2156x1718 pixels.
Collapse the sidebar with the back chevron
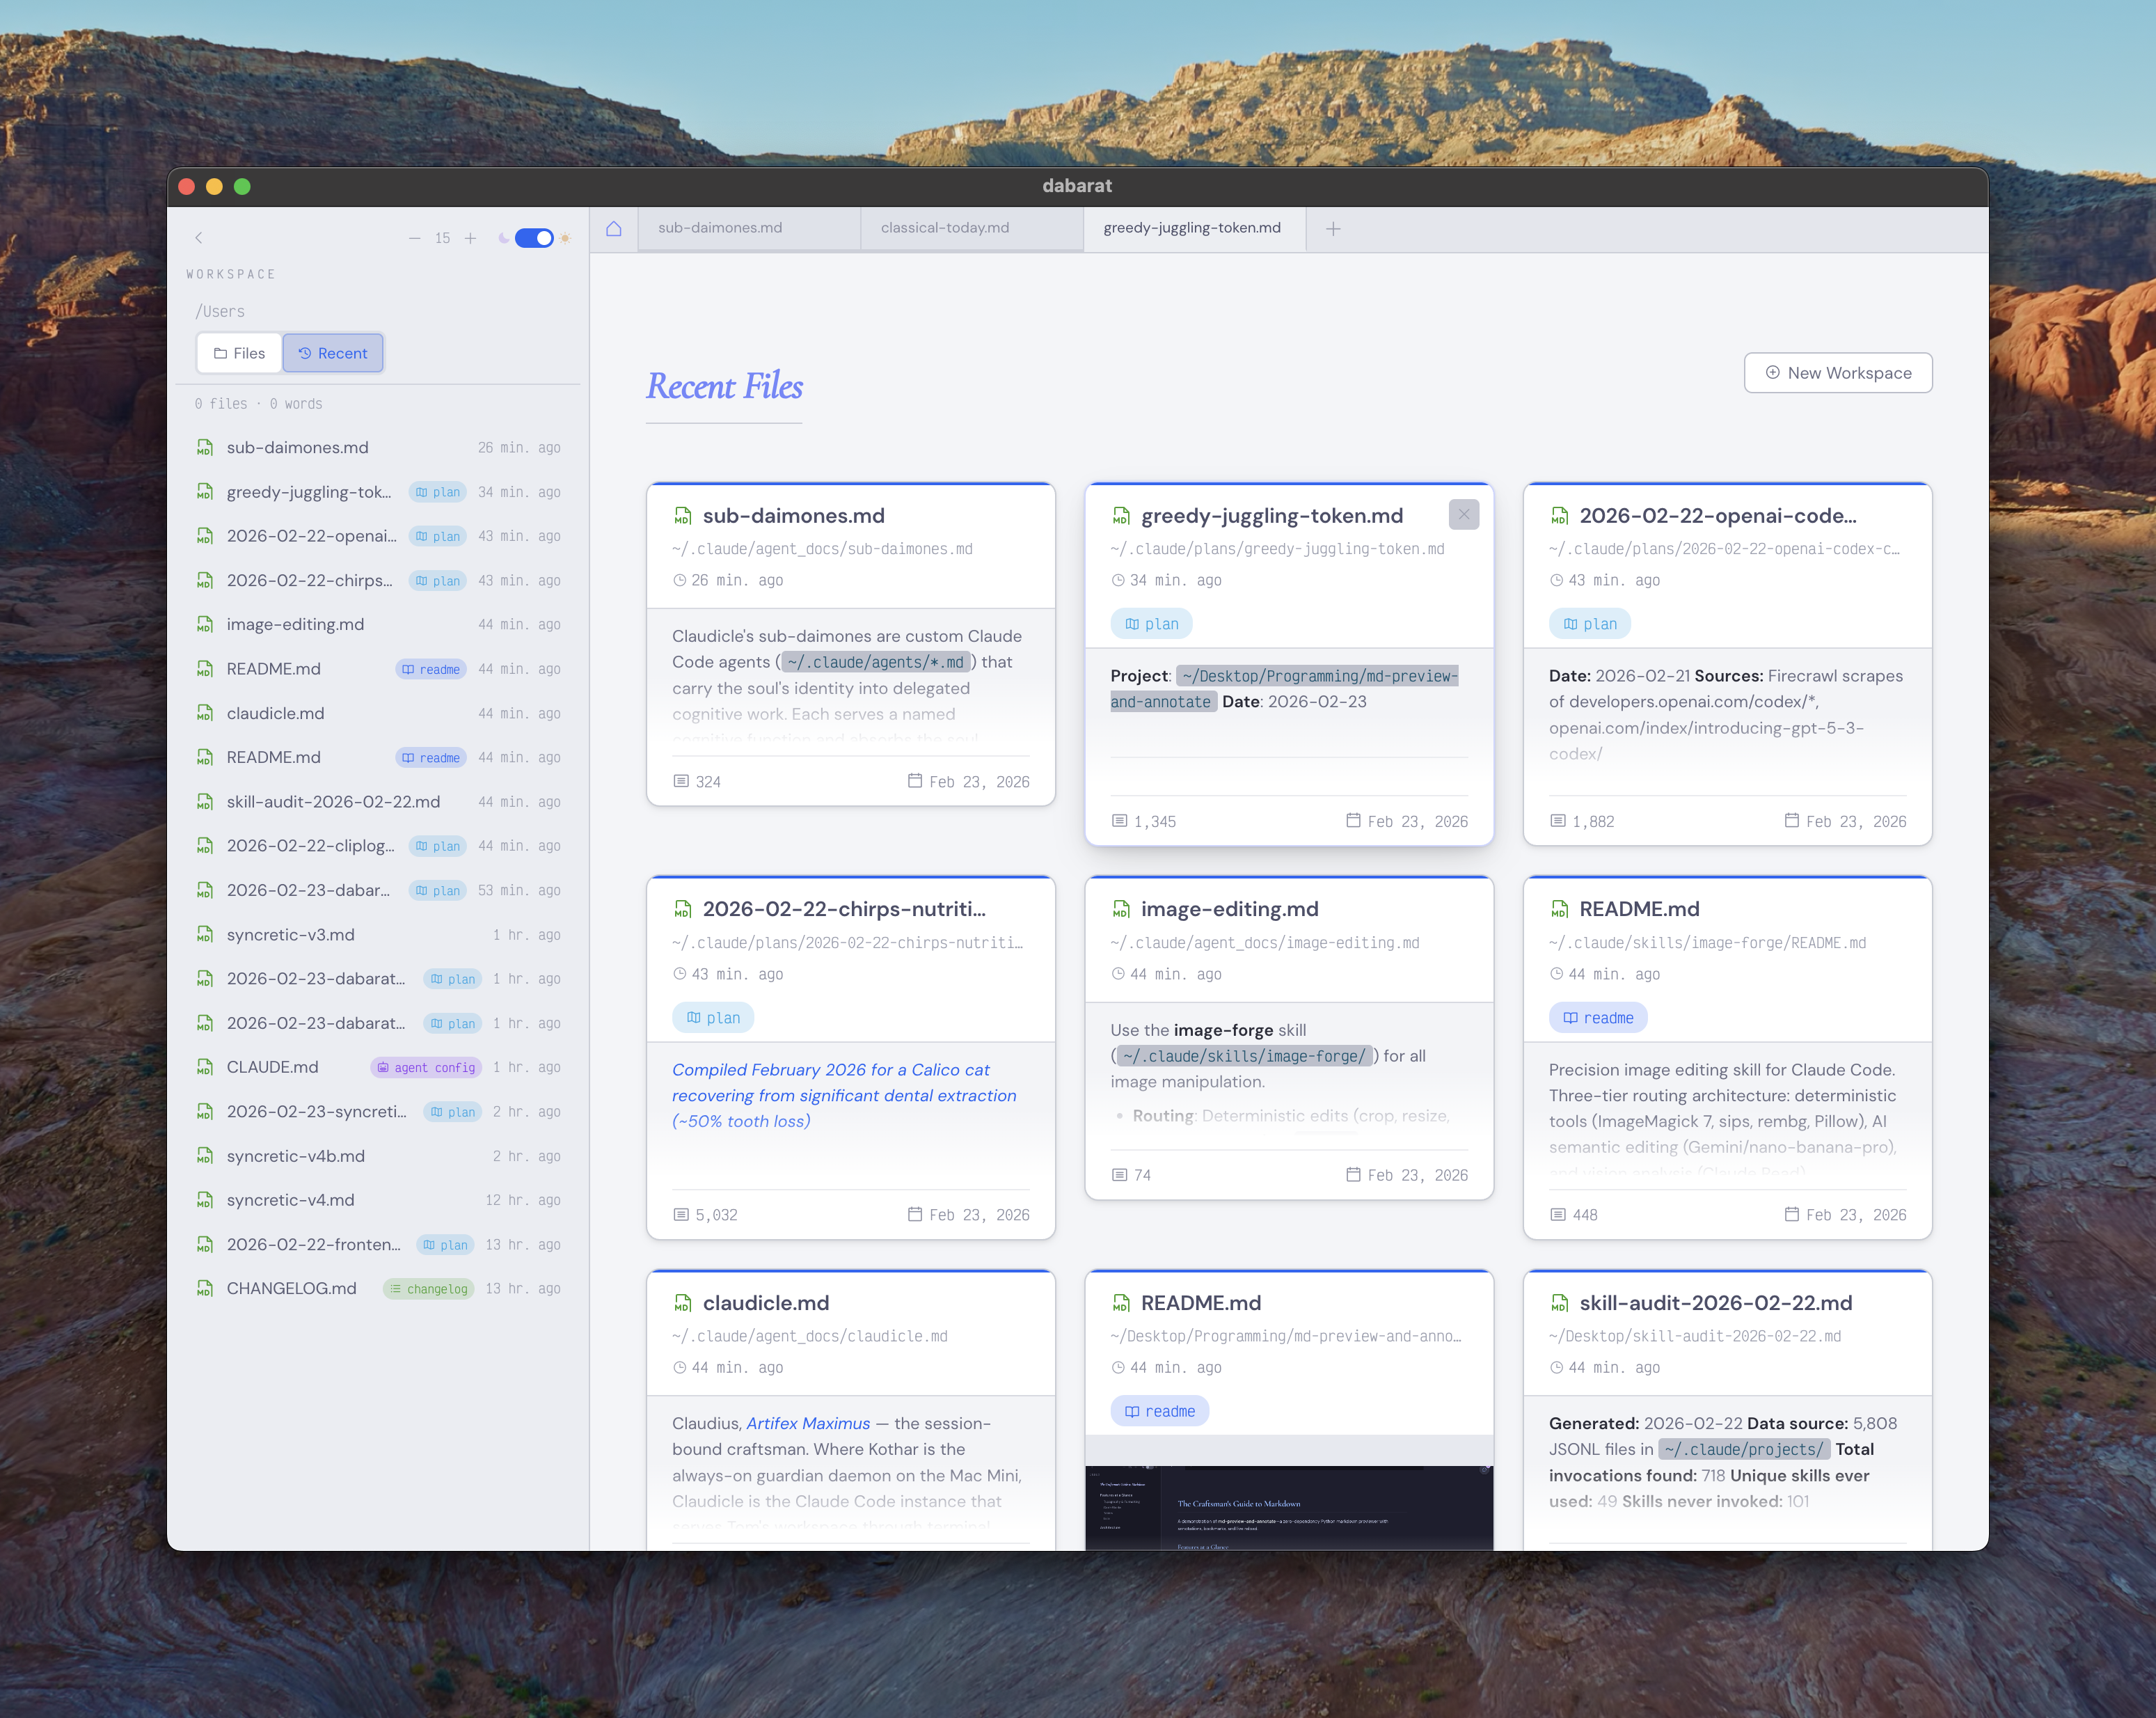pyautogui.click(x=199, y=238)
